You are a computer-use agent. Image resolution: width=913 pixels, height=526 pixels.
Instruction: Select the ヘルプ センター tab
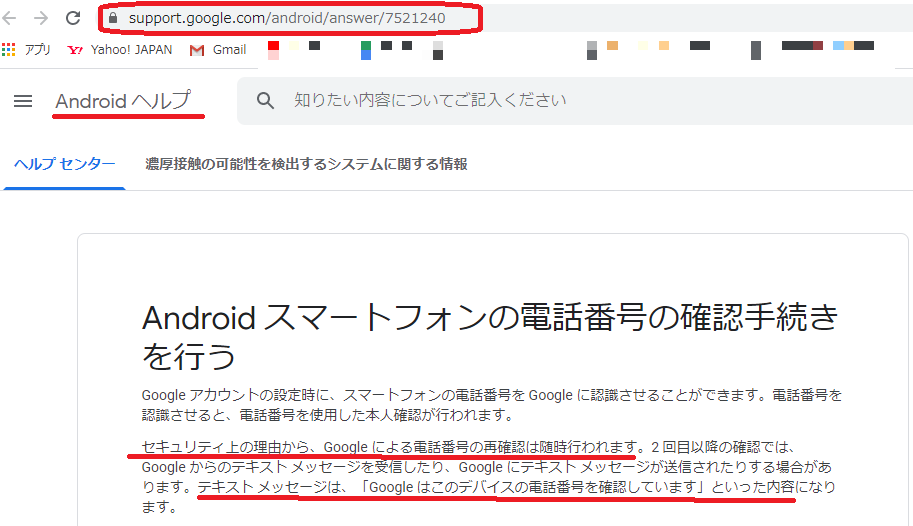click(65, 164)
